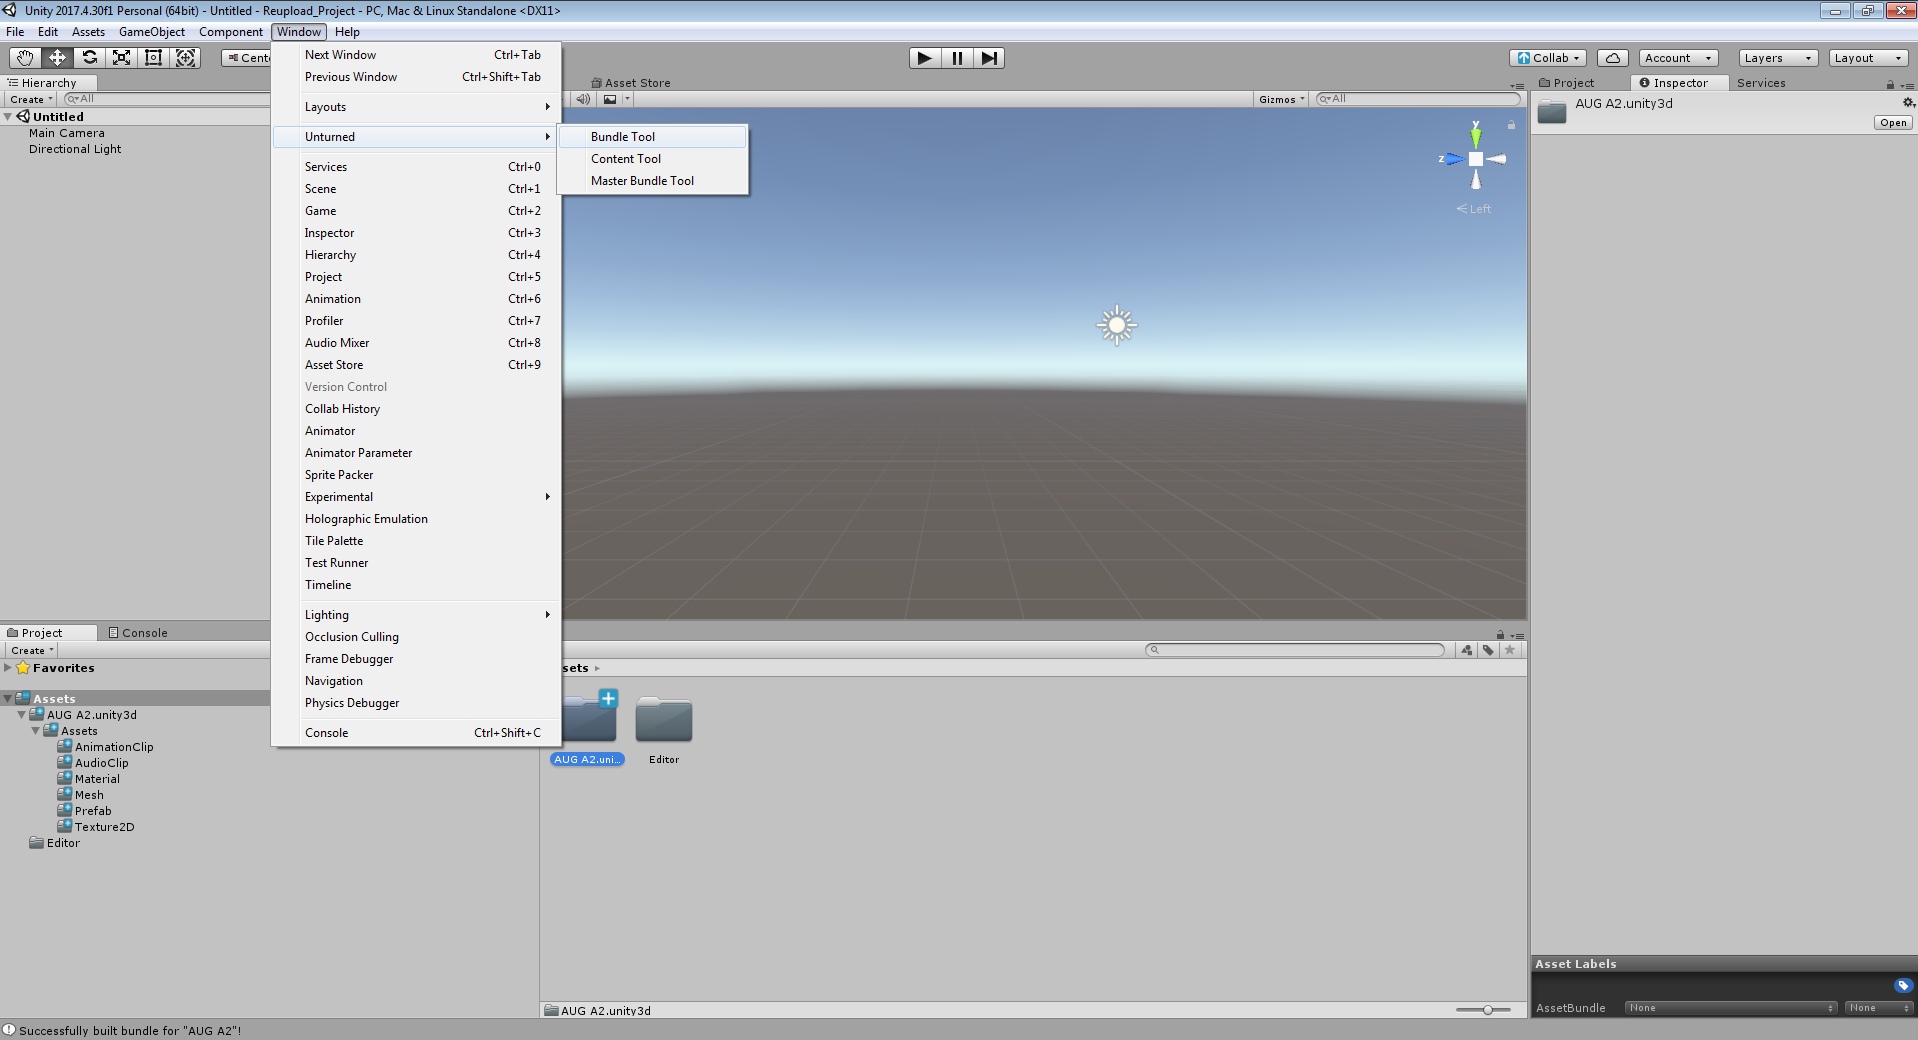Select Main Camera in the Hierarchy
1918x1040 pixels.
[x=67, y=133]
